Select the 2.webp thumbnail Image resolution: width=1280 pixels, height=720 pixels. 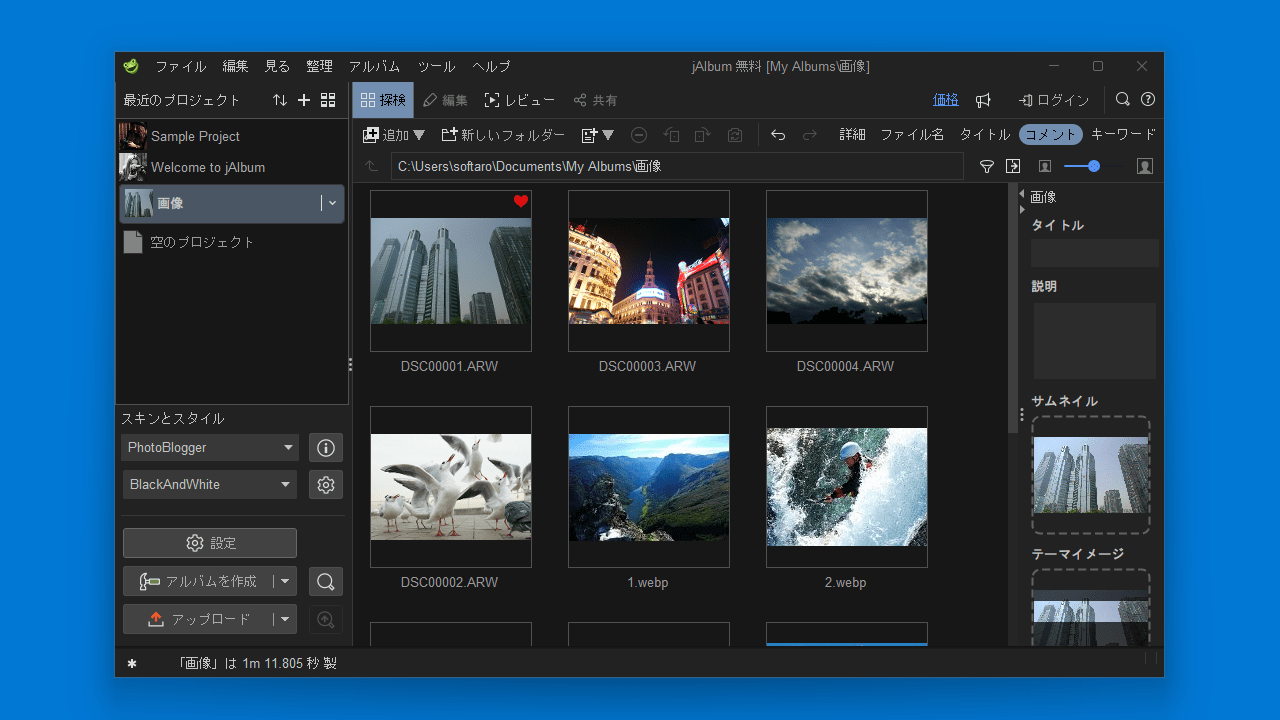(847, 487)
